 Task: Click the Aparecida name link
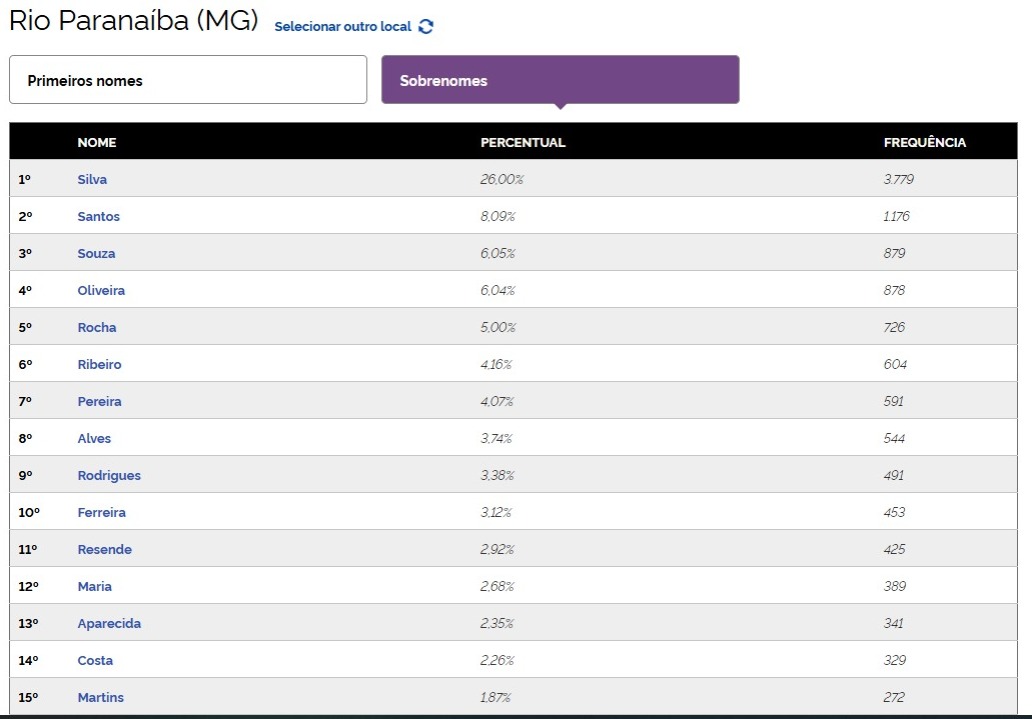[x=109, y=624]
